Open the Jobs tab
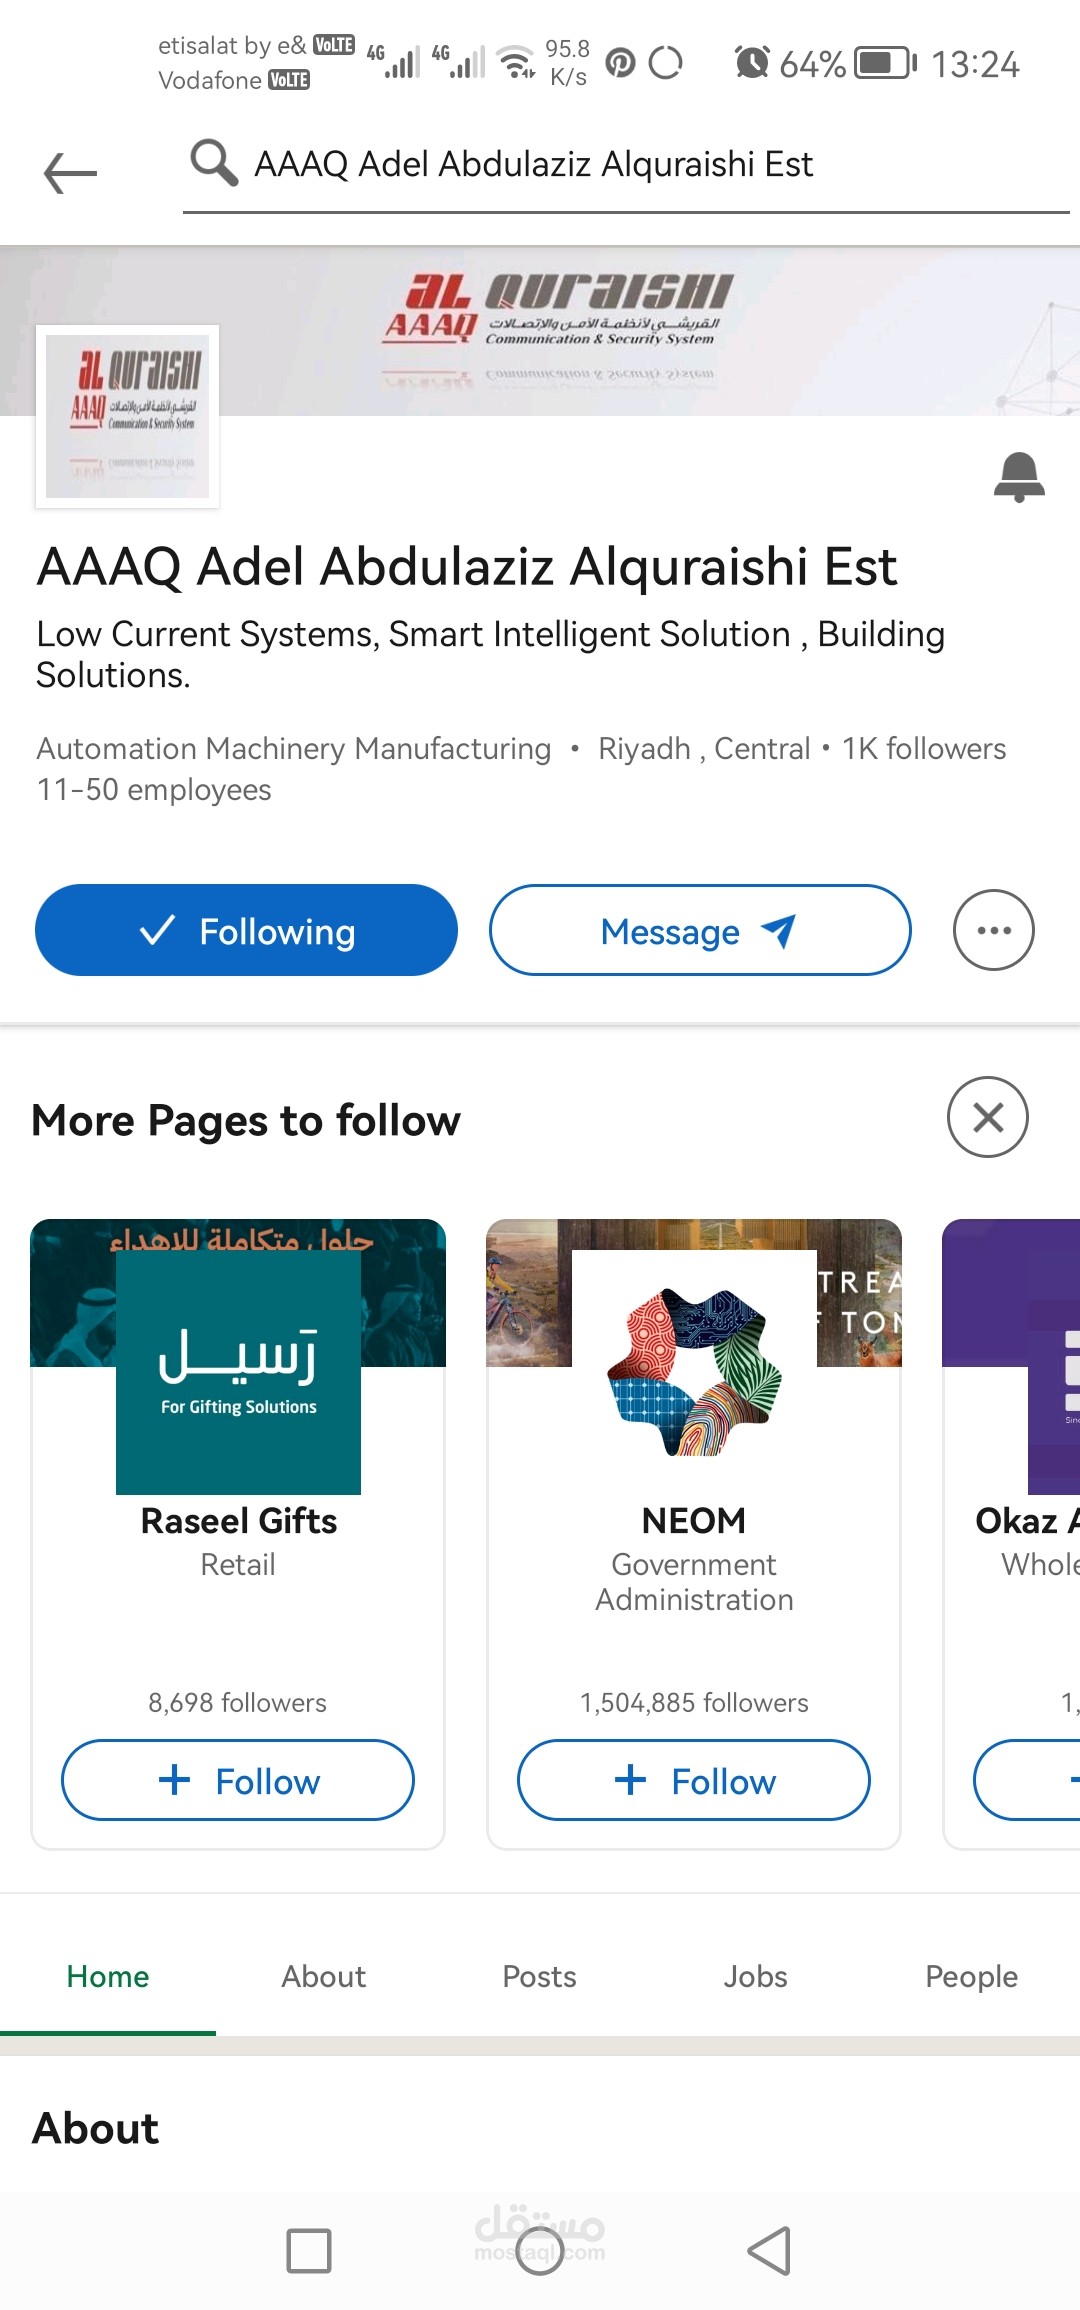 (x=755, y=1977)
